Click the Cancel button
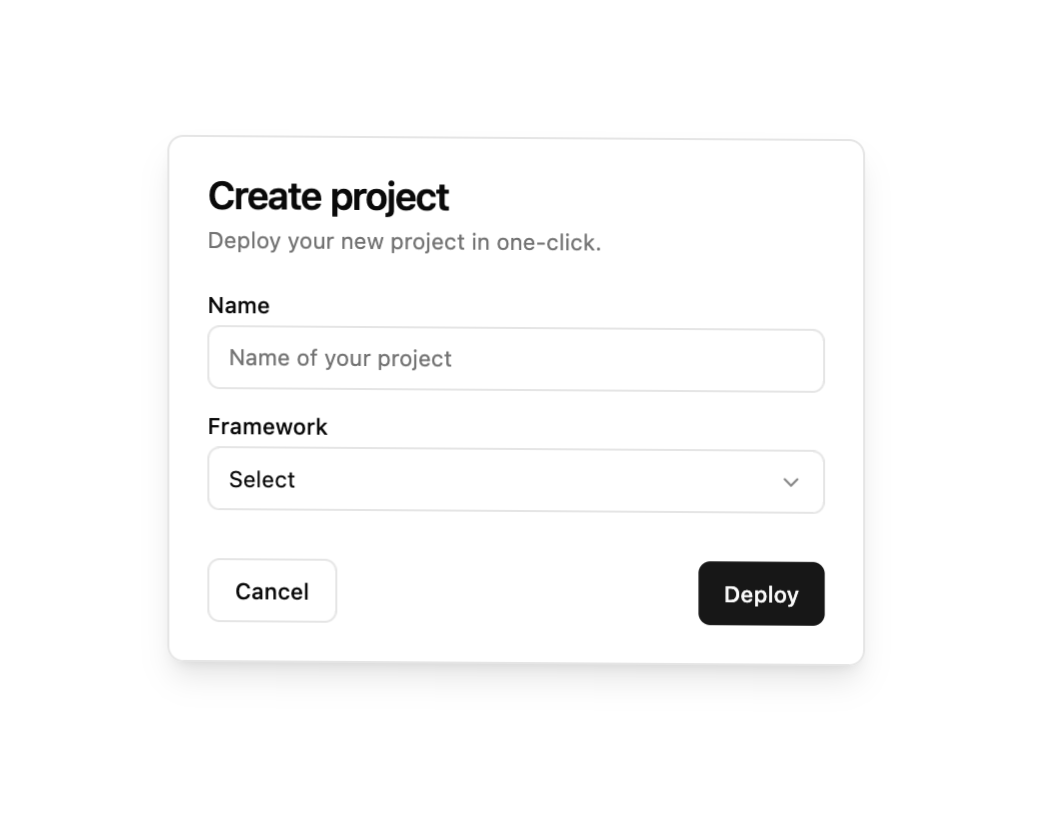The width and height of the screenshot is (1056, 816). (x=272, y=590)
